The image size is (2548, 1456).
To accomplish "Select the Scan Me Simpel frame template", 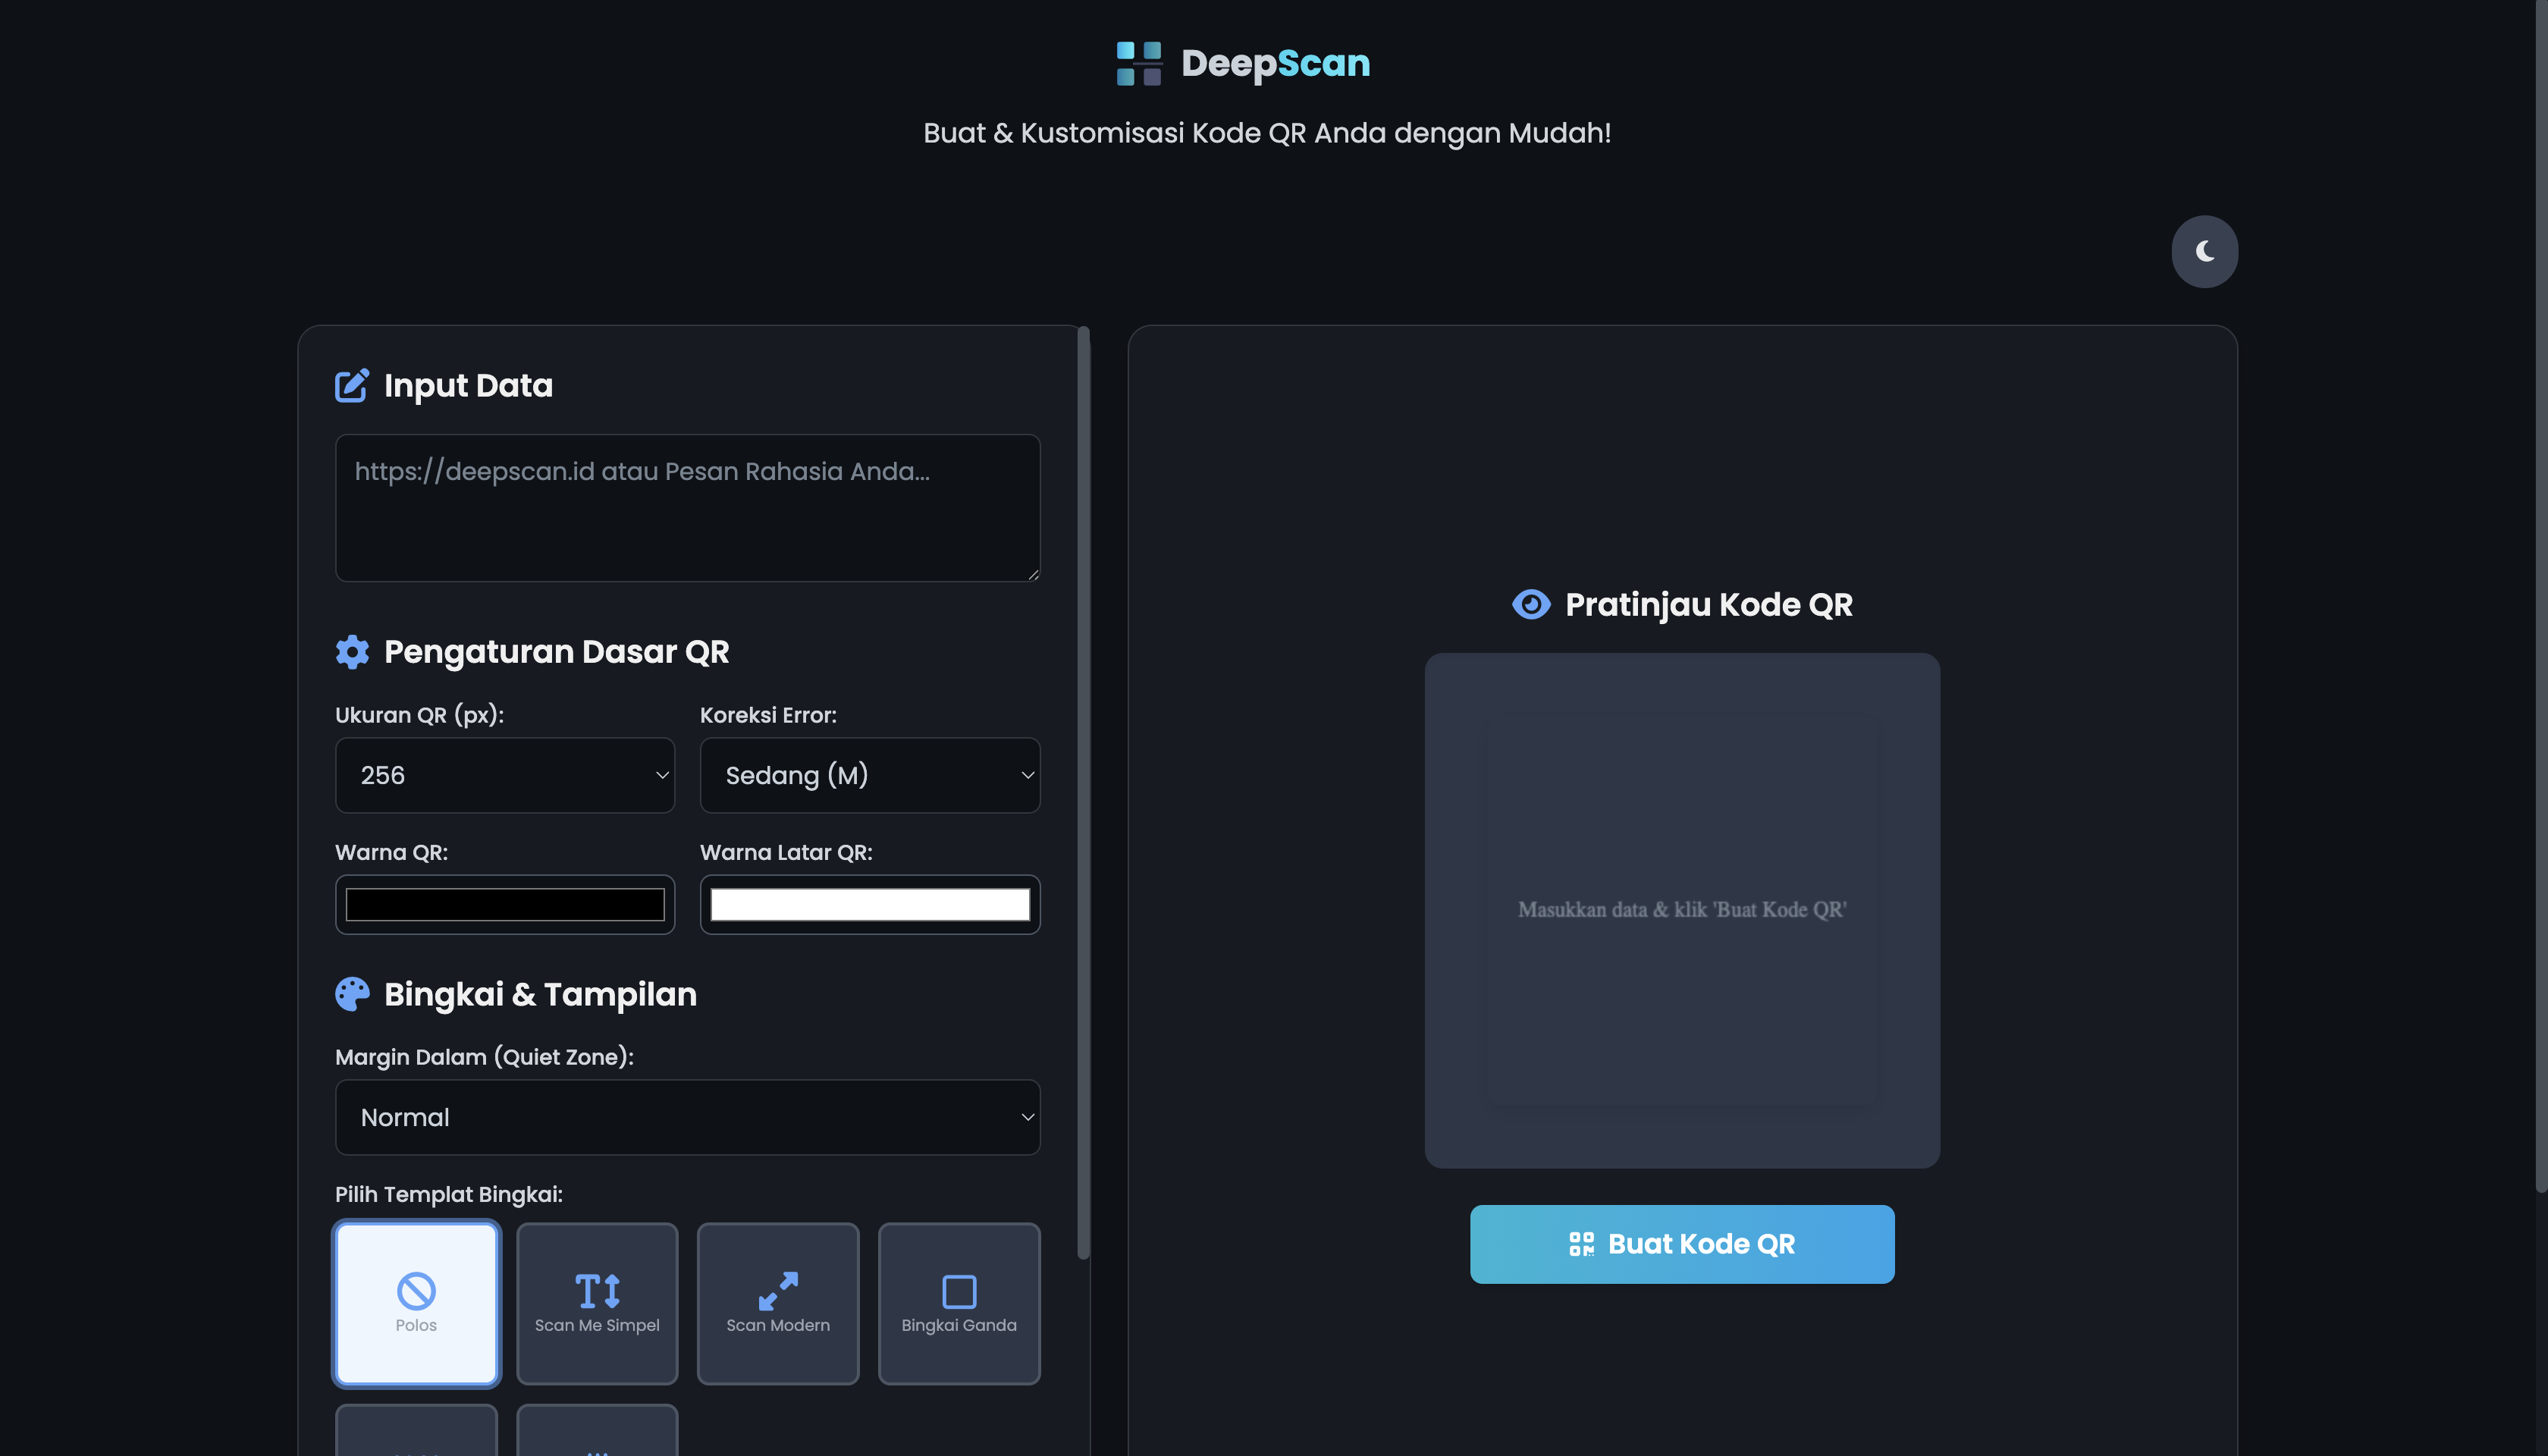I will (597, 1303).
